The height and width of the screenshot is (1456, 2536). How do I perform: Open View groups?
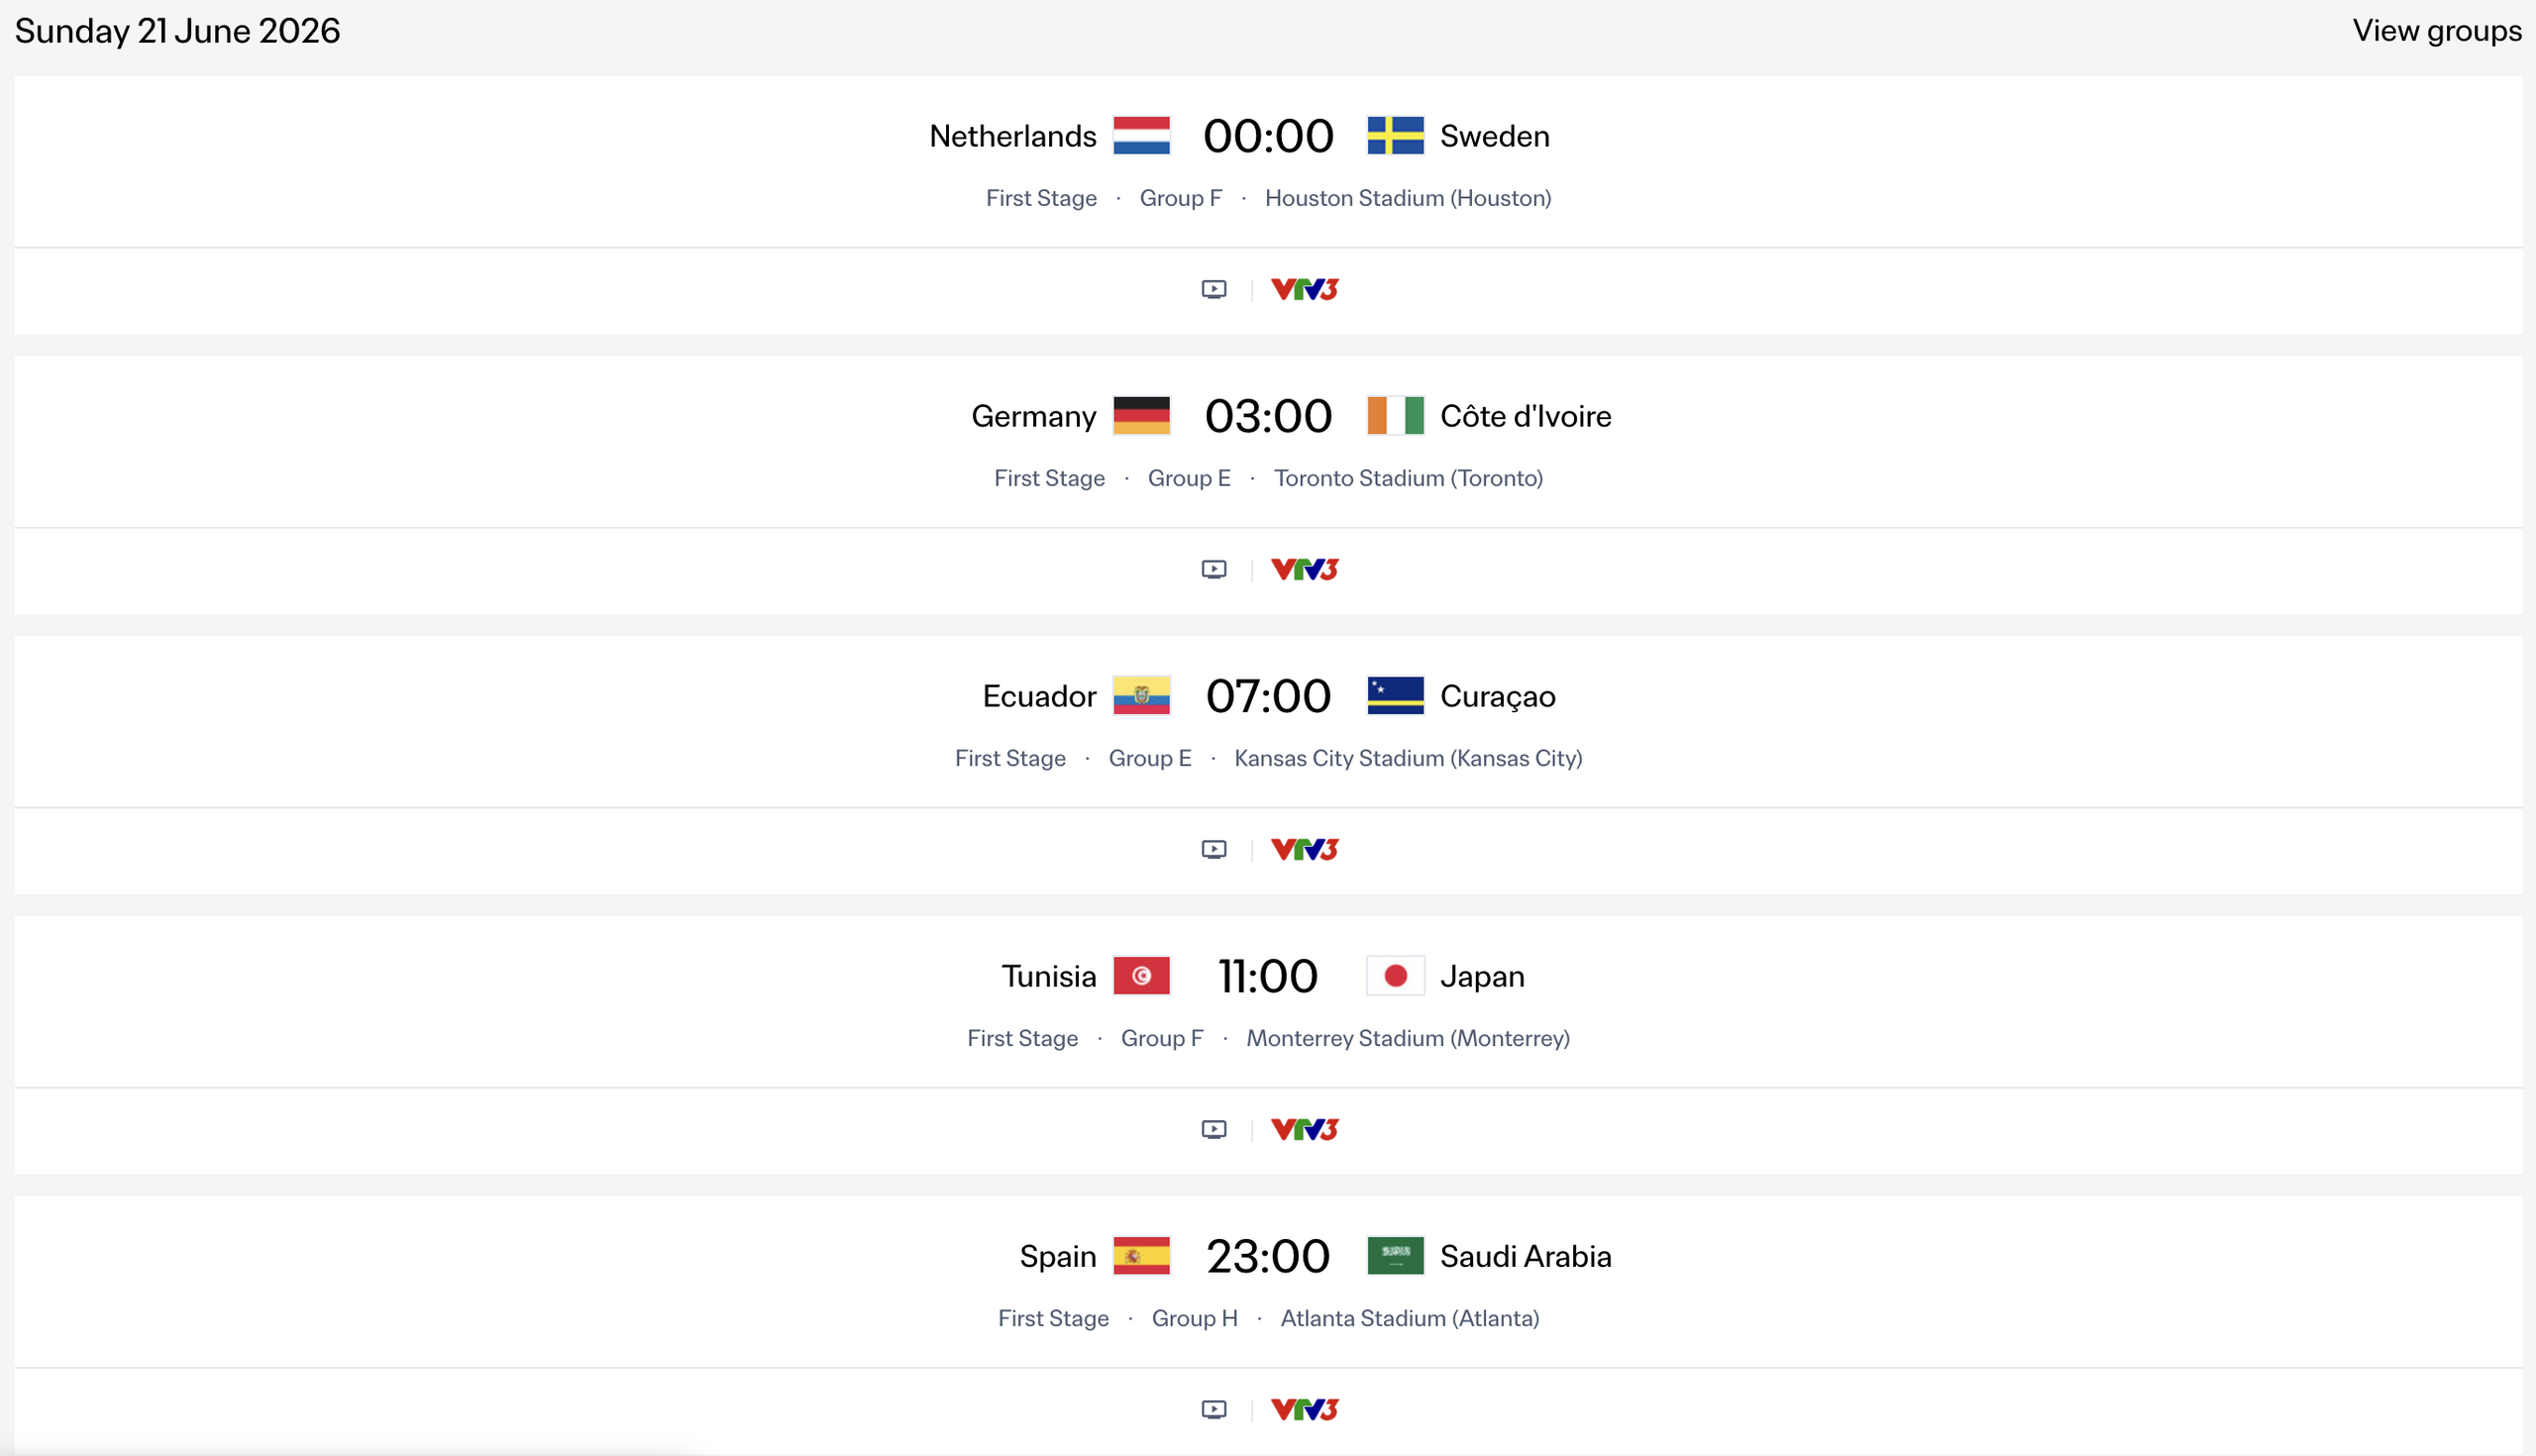tap(2435, 31)
